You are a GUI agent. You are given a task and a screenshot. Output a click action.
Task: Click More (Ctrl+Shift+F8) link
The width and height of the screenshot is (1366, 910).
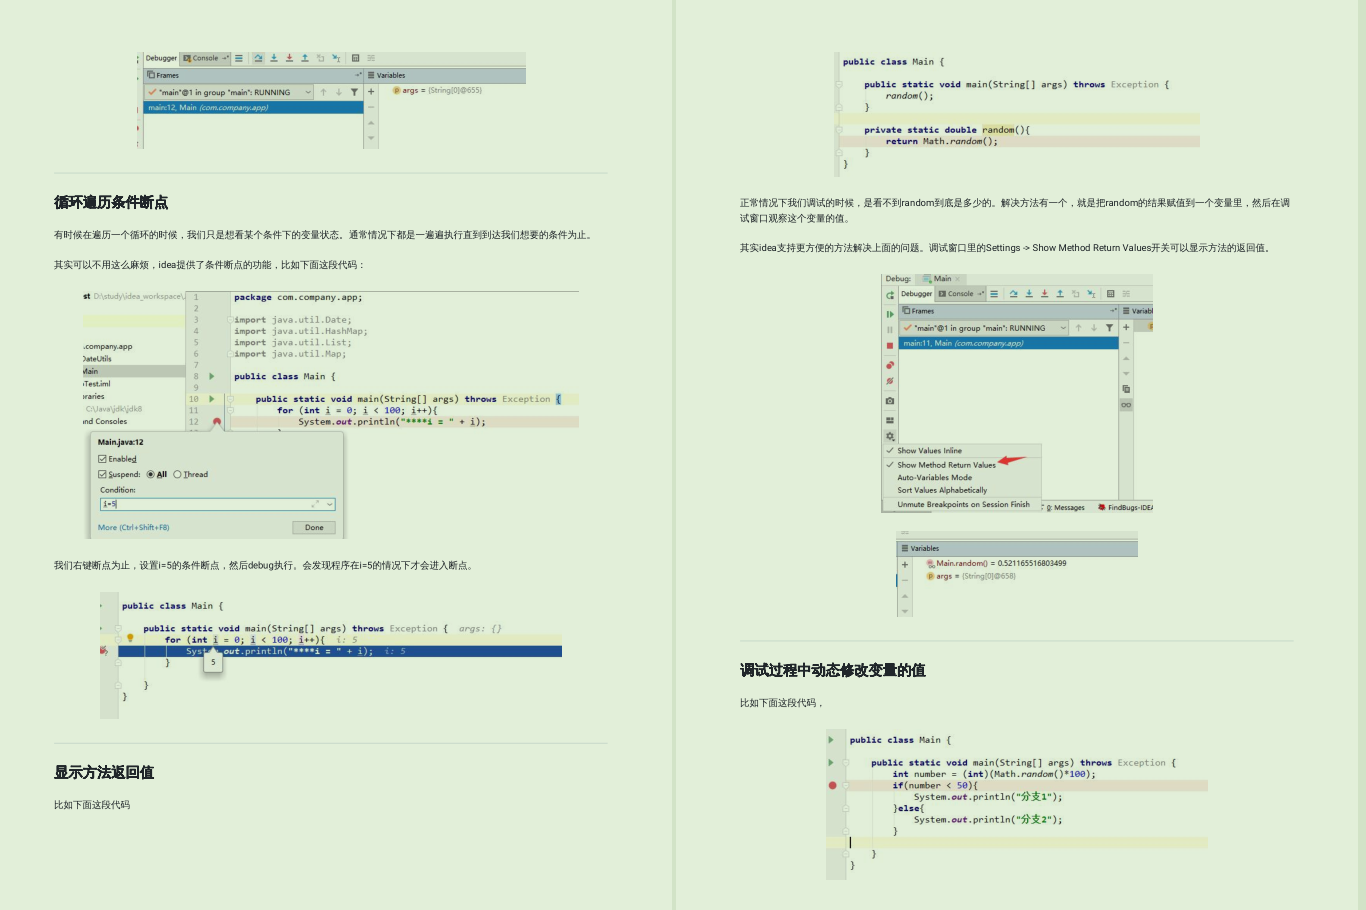coord(133,527)
